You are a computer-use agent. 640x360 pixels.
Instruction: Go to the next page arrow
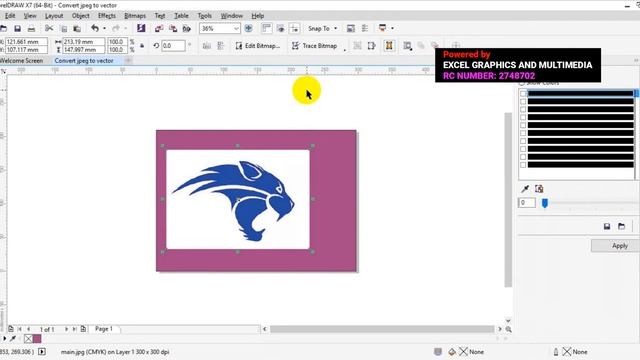(66, 329)
